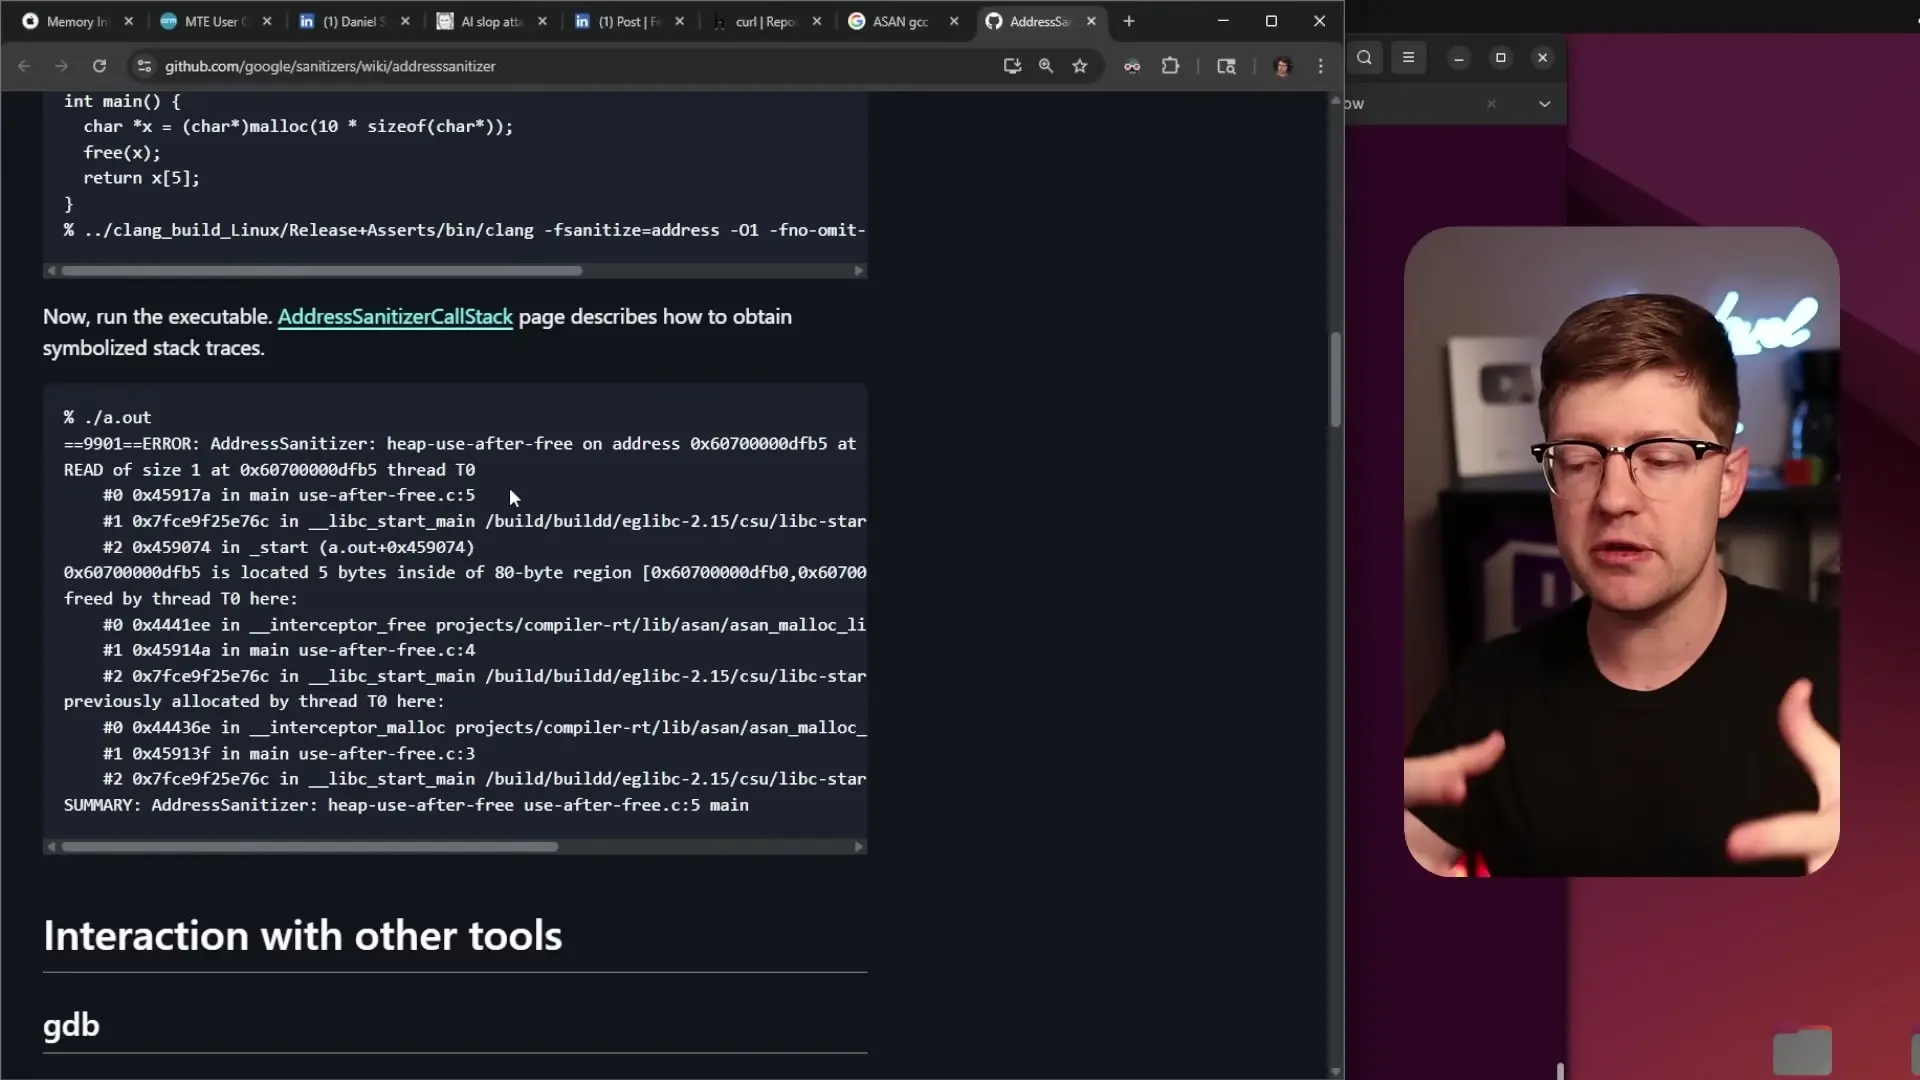Close the AI slop tab
The image size is (1920, 1080).
pos(542,21)
